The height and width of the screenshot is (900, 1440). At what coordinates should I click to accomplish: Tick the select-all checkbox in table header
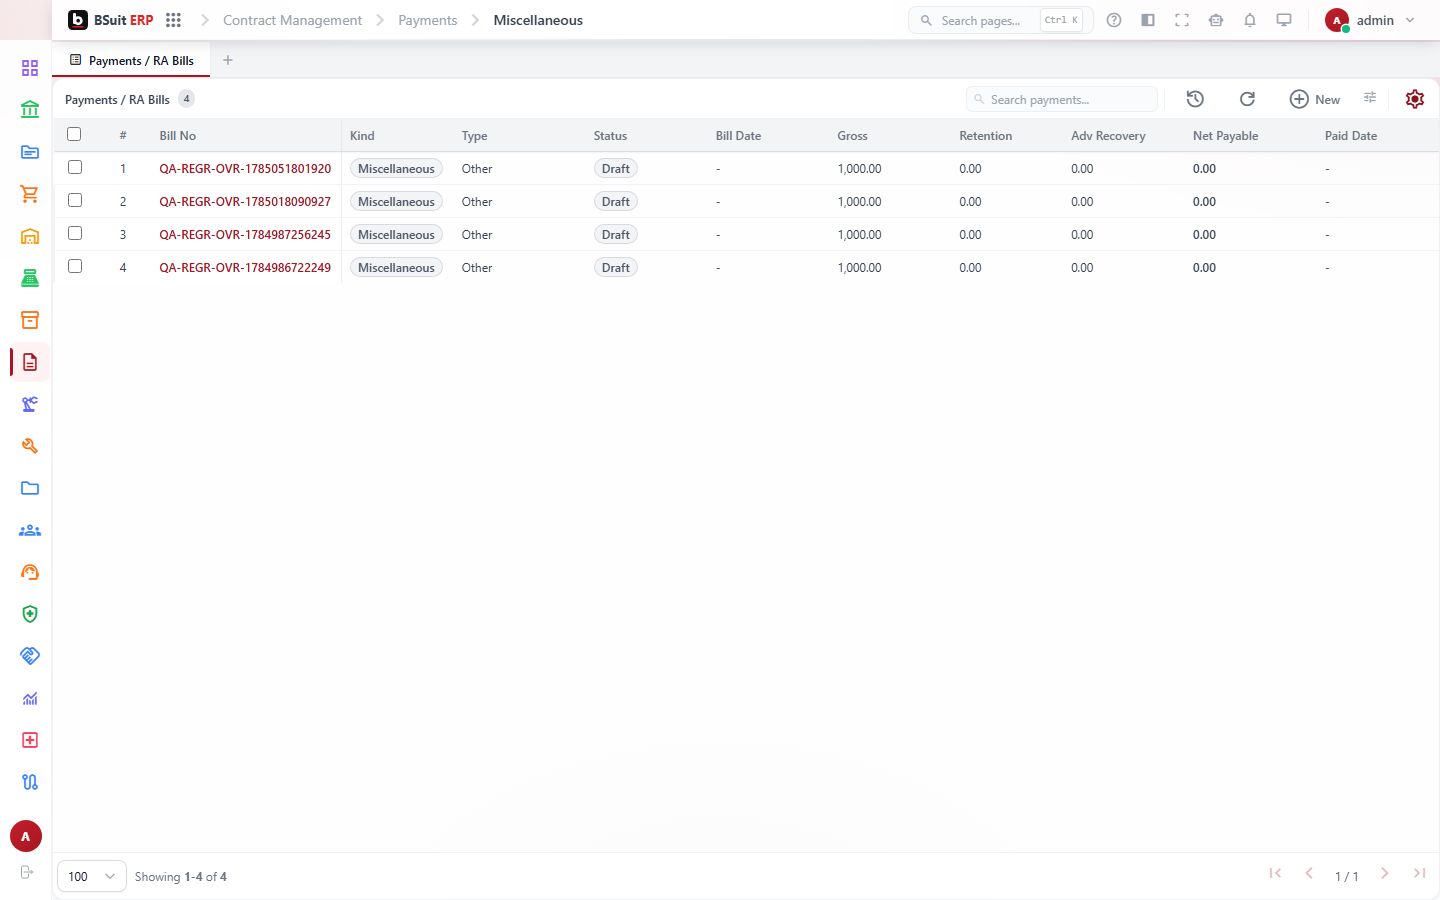coord(74,134)
